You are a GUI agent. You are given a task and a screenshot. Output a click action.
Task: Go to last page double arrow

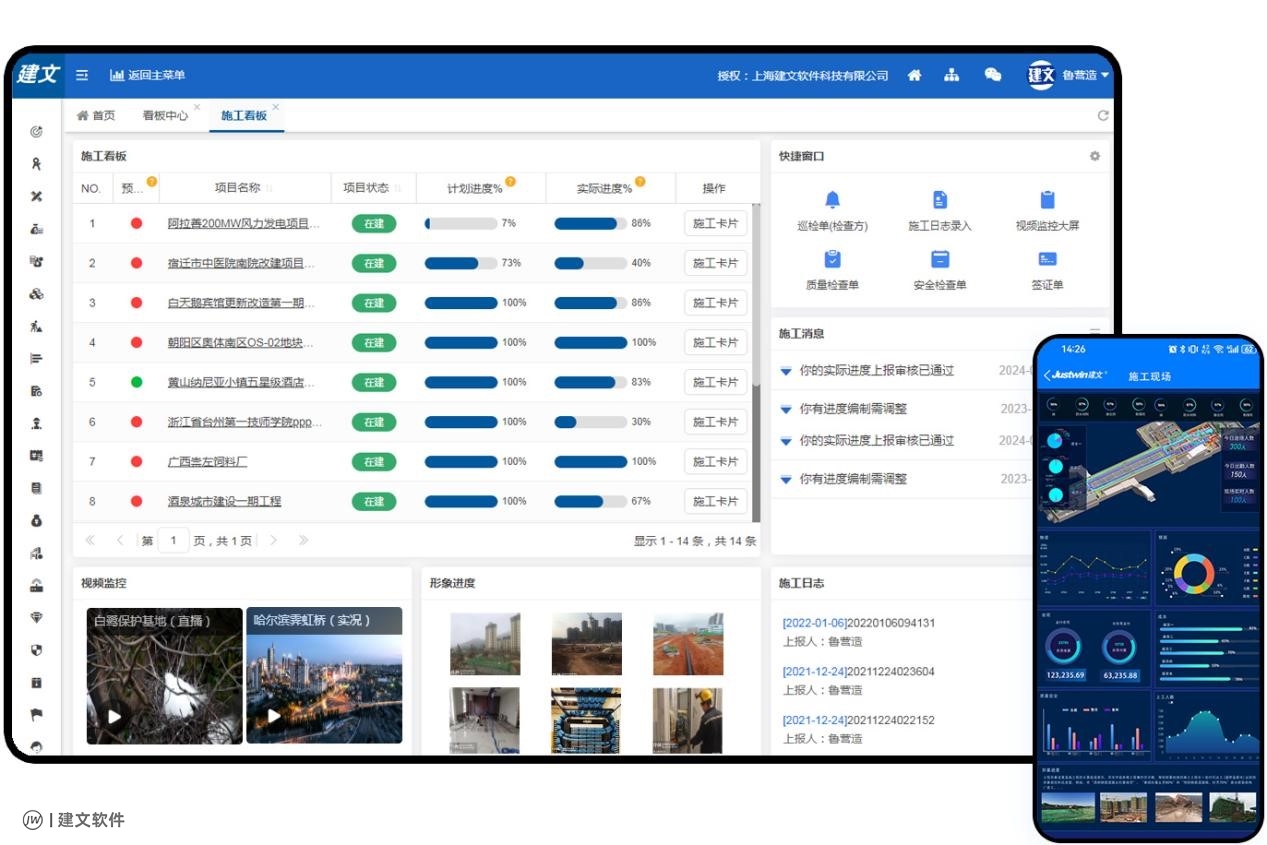(303, 541)
